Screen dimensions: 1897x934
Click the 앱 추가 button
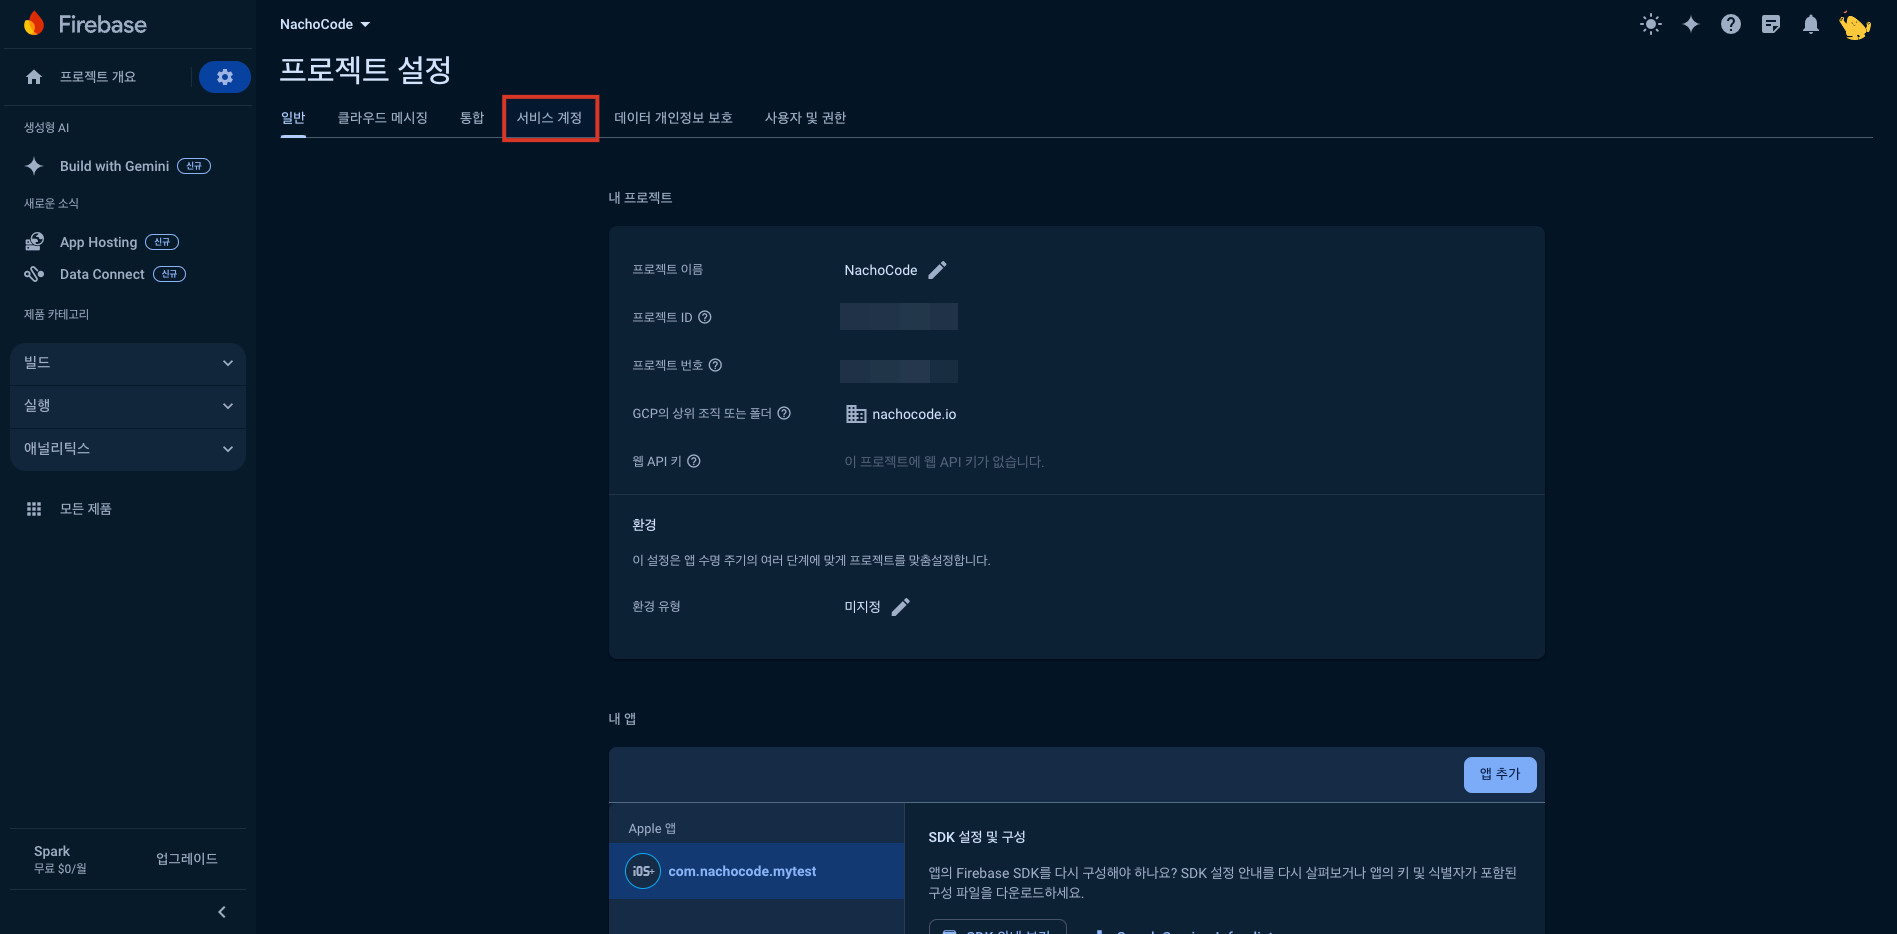pyautogui.click(x=1500, y=774)
